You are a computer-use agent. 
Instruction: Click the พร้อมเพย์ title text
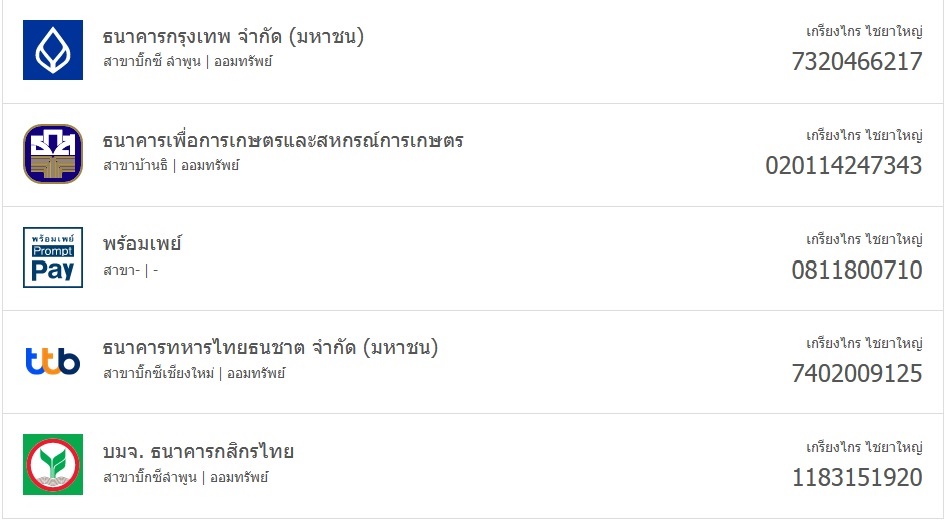[x=142, y=243]
